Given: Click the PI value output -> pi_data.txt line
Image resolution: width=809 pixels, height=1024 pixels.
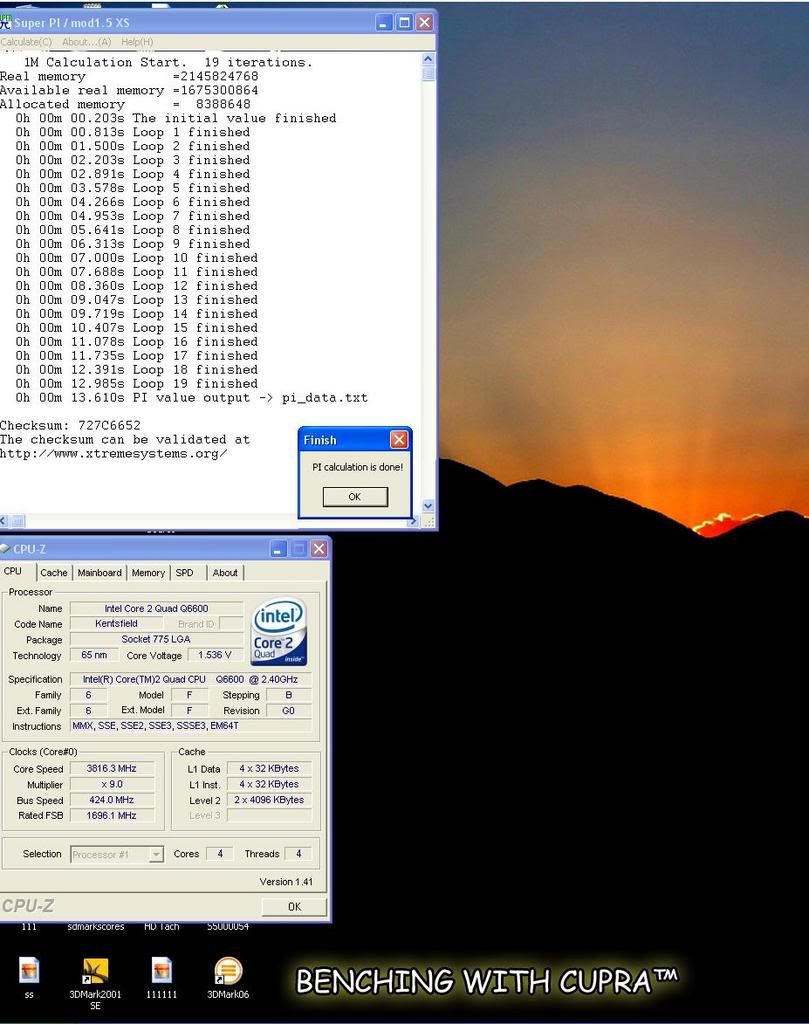Looking at the screenshot, I should pyautogui.click(x=192, y=398).
